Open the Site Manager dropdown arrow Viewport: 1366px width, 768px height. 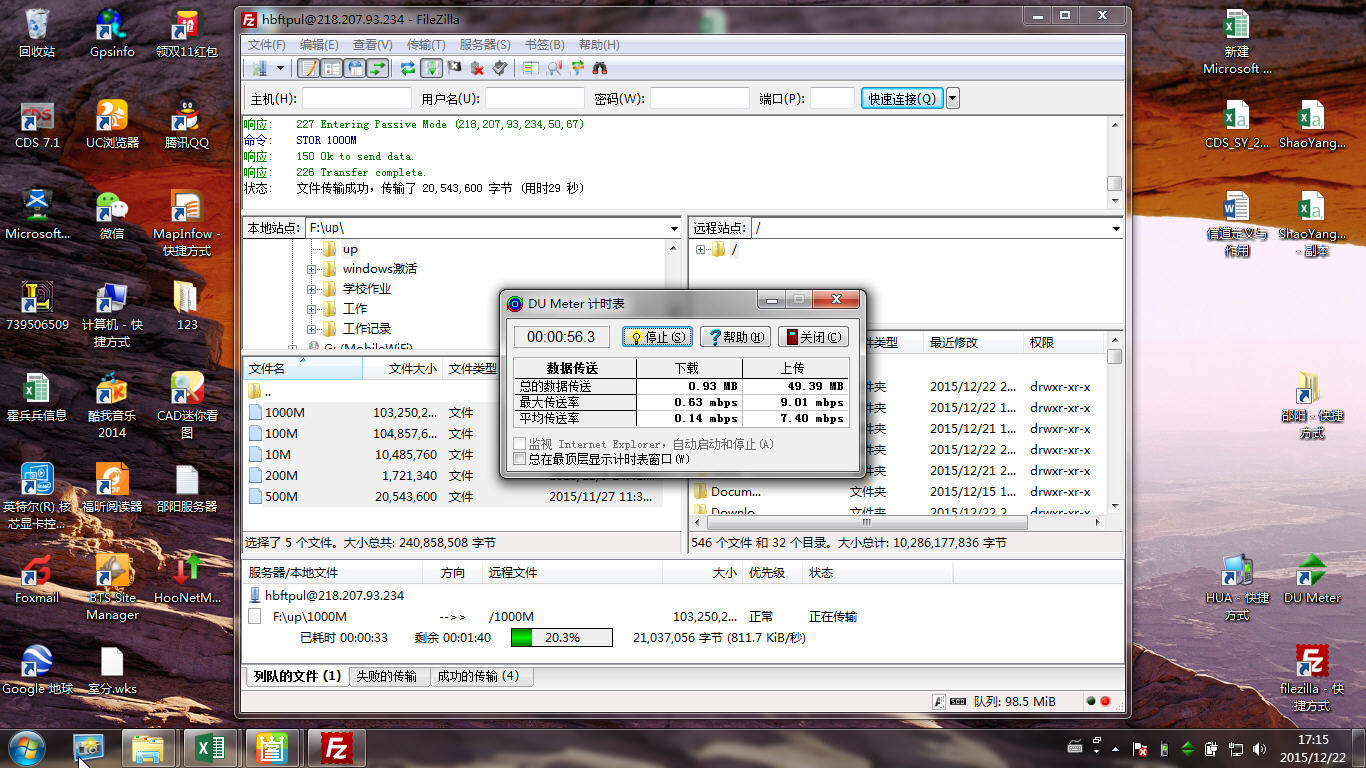click(280, 68)
